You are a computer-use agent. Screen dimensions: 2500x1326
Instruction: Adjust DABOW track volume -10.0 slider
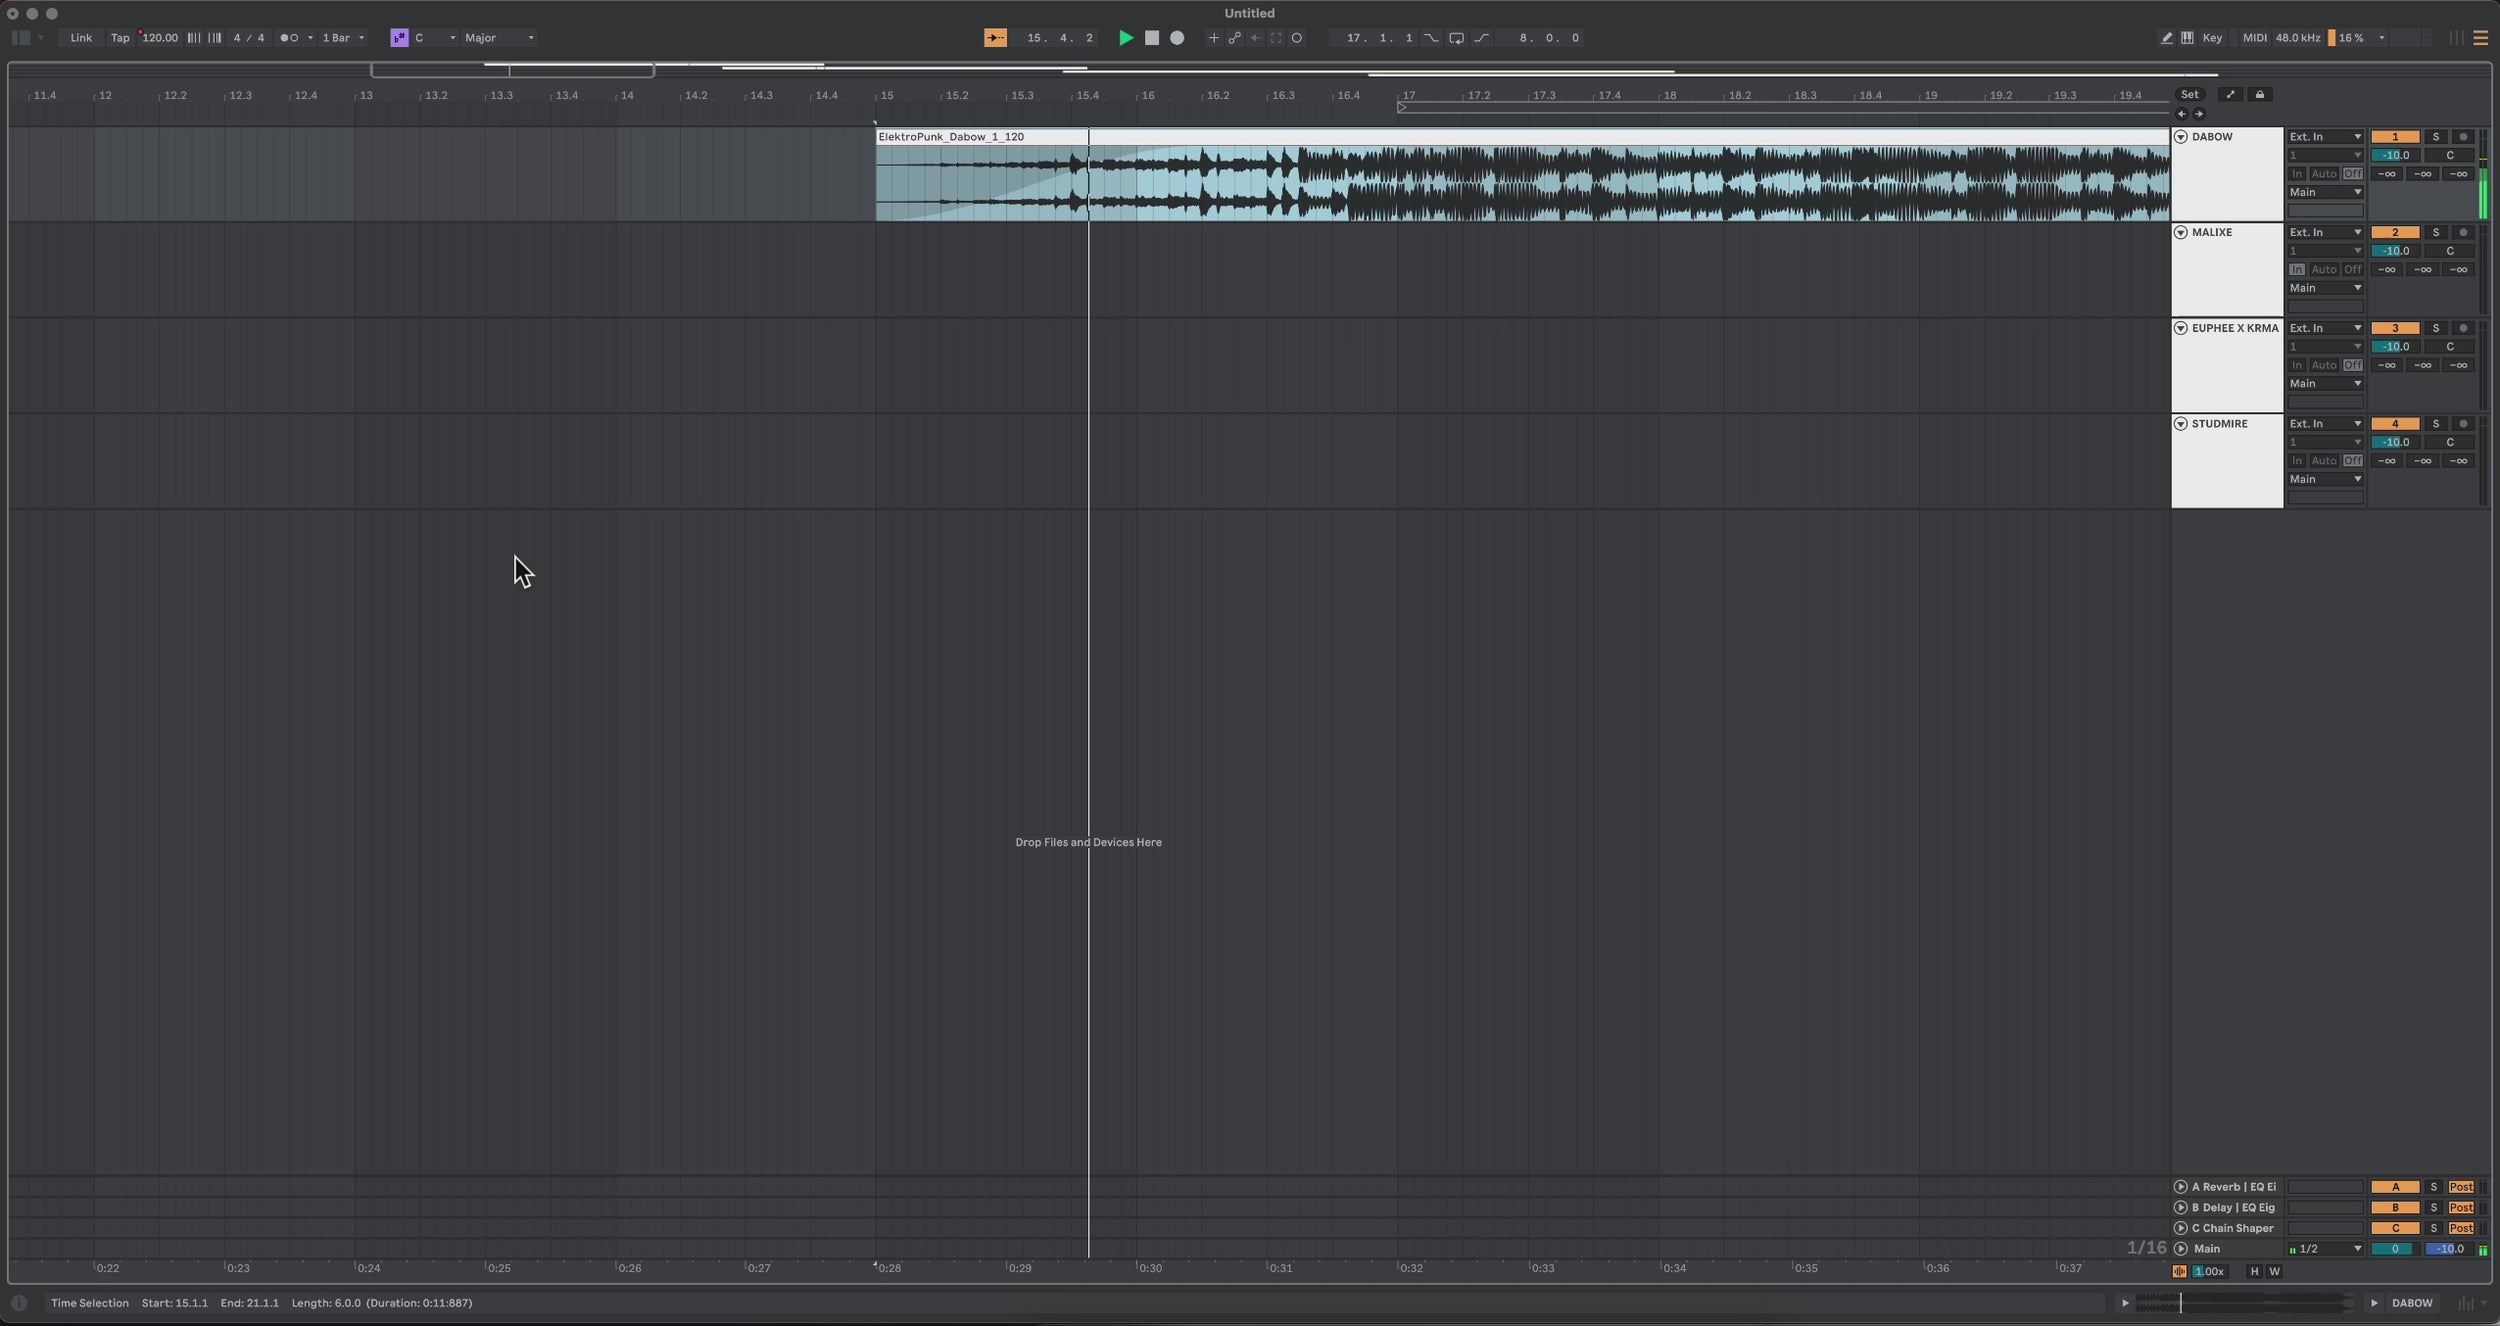(2394, 155)
